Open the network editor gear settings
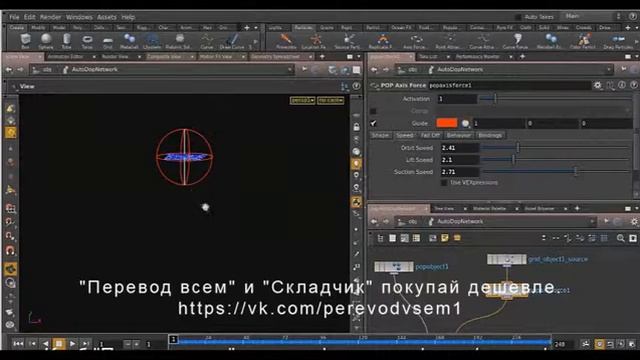Screen dimensions: 640x360 (634, 221)
